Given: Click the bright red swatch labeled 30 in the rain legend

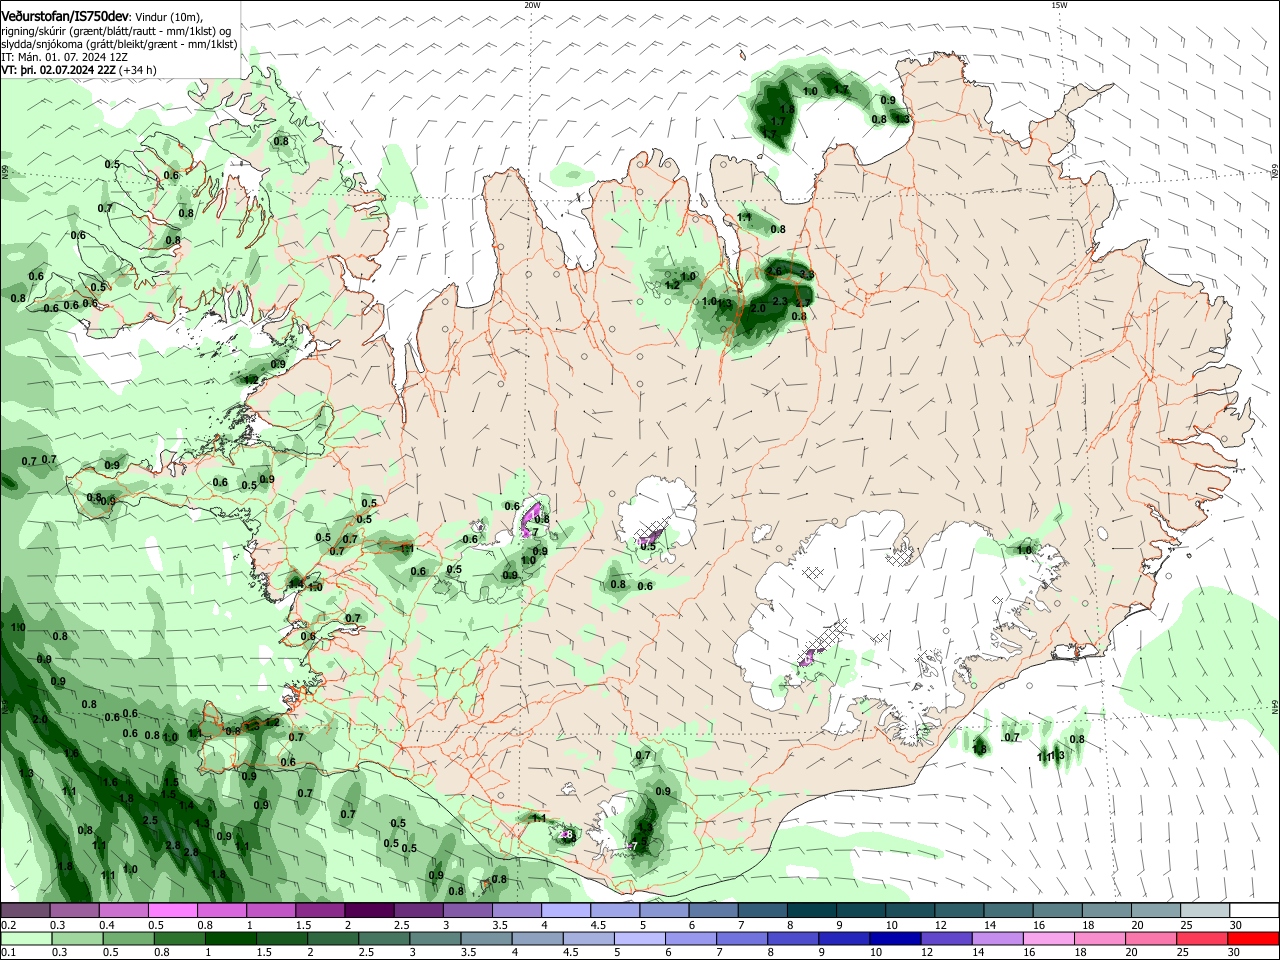Looking at the screenshot, I should click(x=1255, y=939).
